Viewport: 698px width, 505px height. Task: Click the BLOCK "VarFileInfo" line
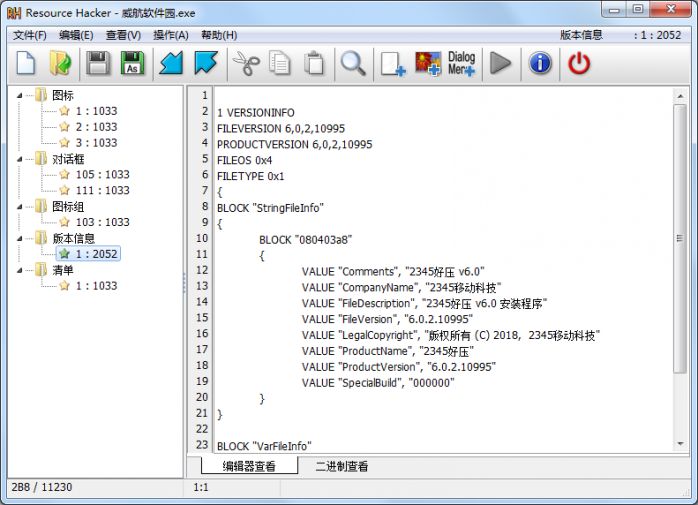click(x=264, y=446)
